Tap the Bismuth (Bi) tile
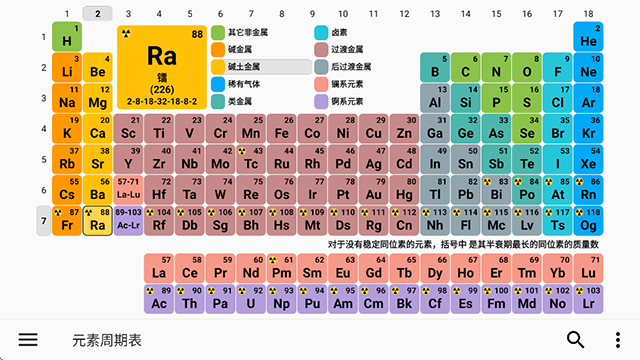Image resolution: width=640 pixels, height=360 pixels. (496, 190)
